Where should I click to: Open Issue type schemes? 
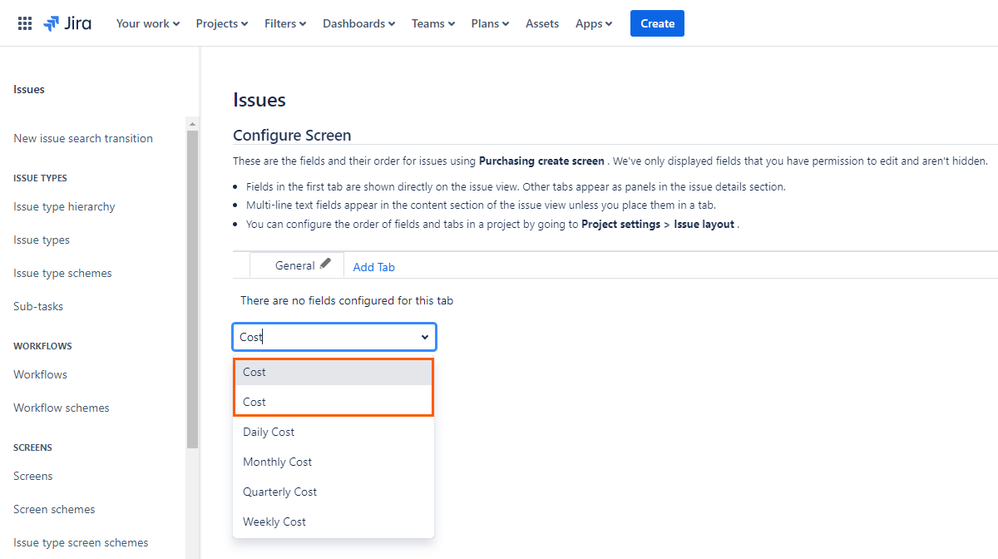click(62, 273)
